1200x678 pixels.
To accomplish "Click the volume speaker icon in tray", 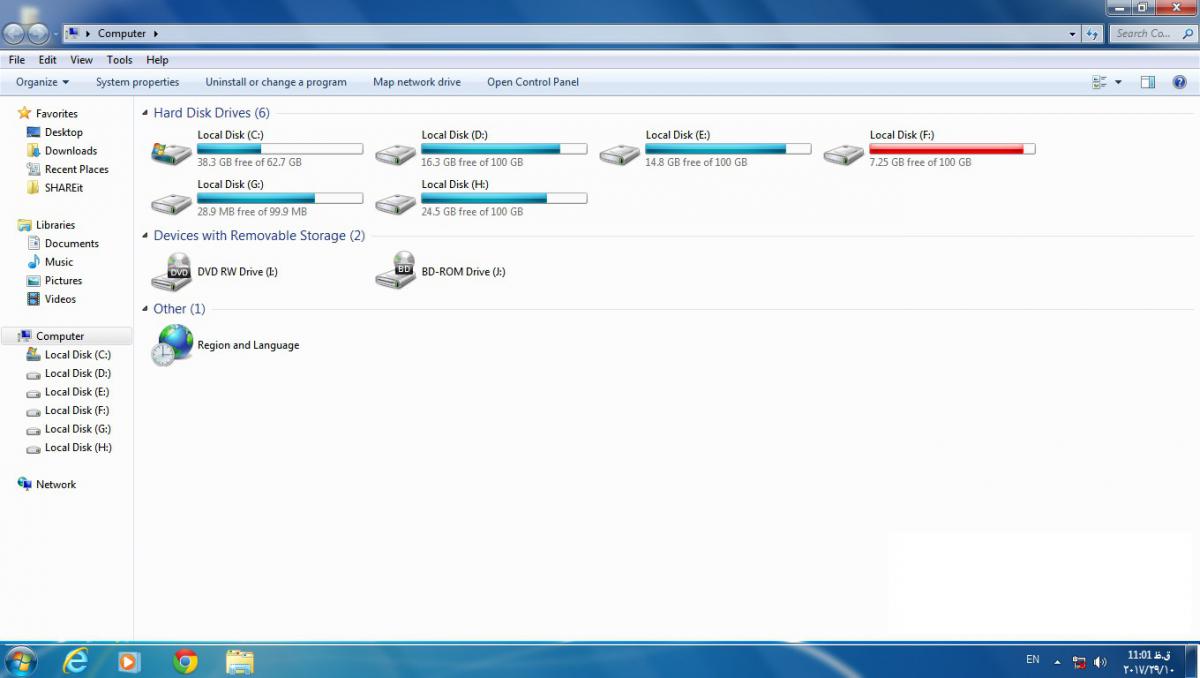I will click(x=1100, y=661).
